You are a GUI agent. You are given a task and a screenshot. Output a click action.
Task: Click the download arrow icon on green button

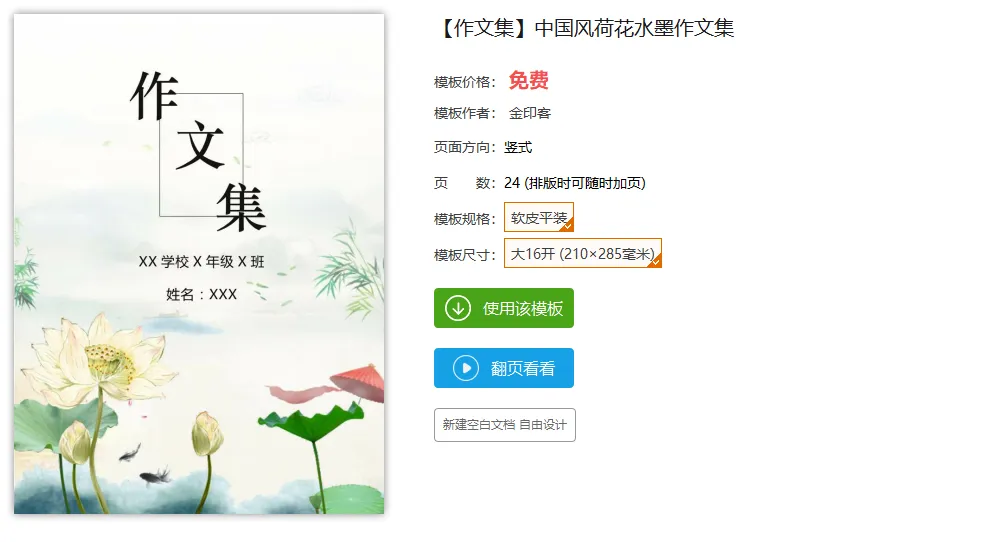458,308
